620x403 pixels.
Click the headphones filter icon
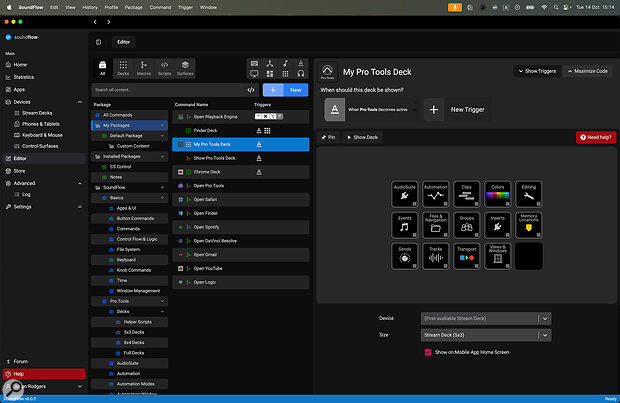301,74
